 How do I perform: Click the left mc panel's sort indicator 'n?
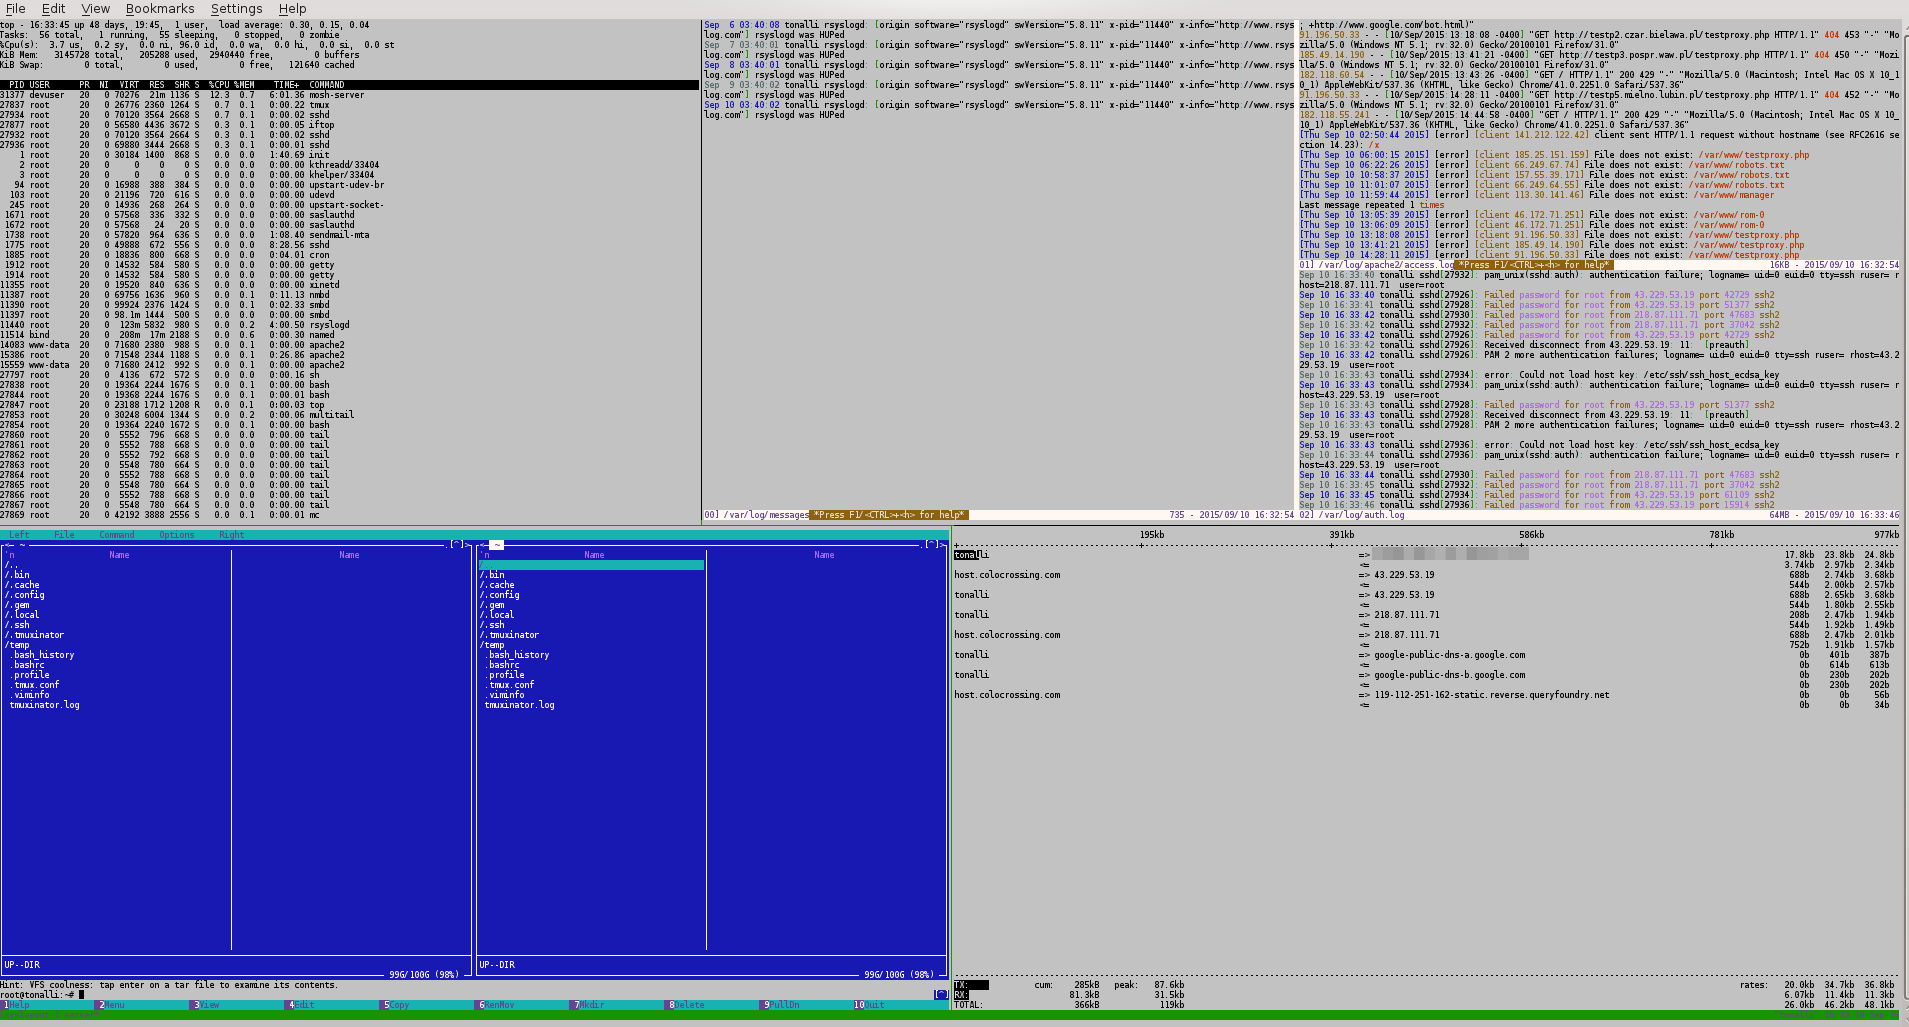click(10, 555)
